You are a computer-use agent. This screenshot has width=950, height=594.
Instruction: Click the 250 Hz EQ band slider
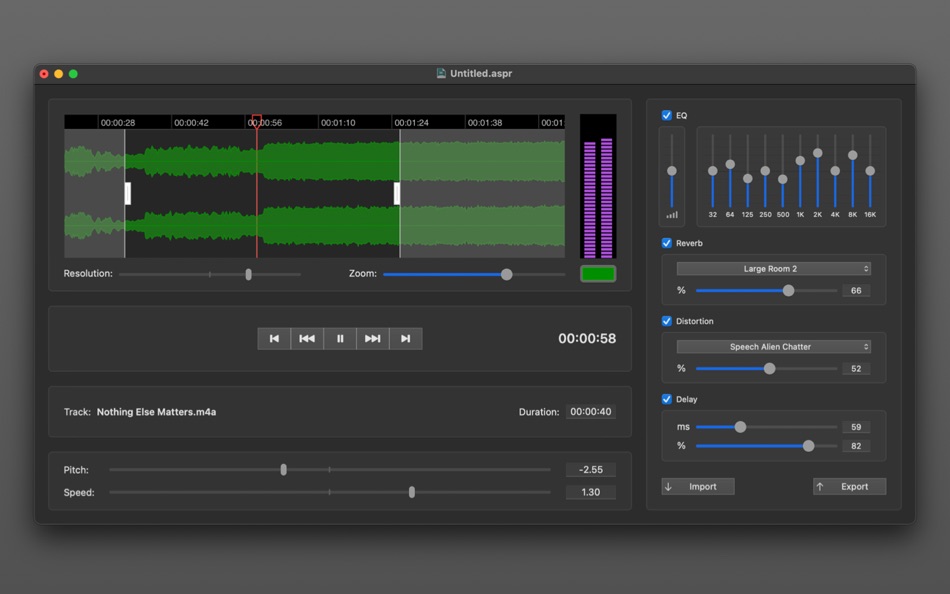click(765, 172)
